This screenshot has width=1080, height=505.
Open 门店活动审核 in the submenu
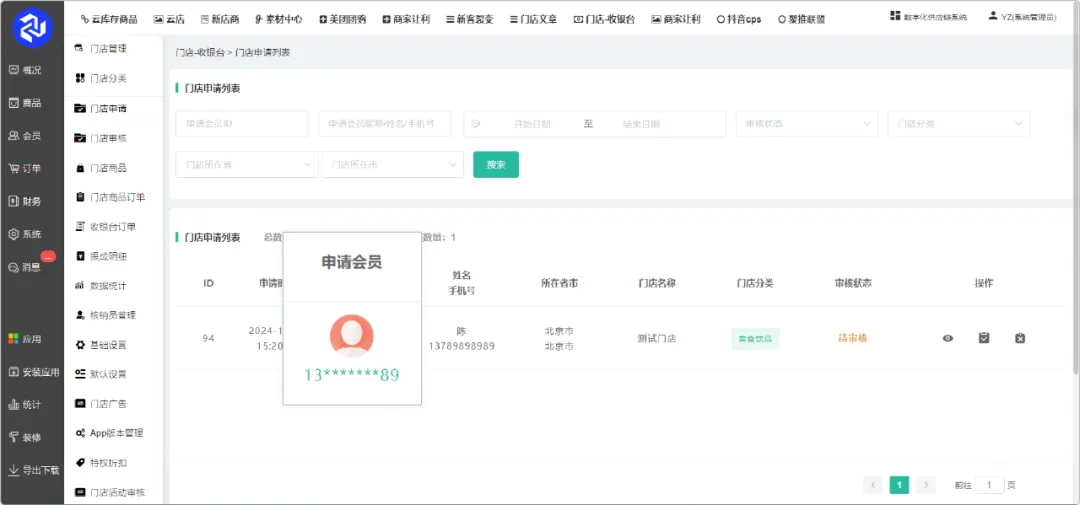[110, 493]
